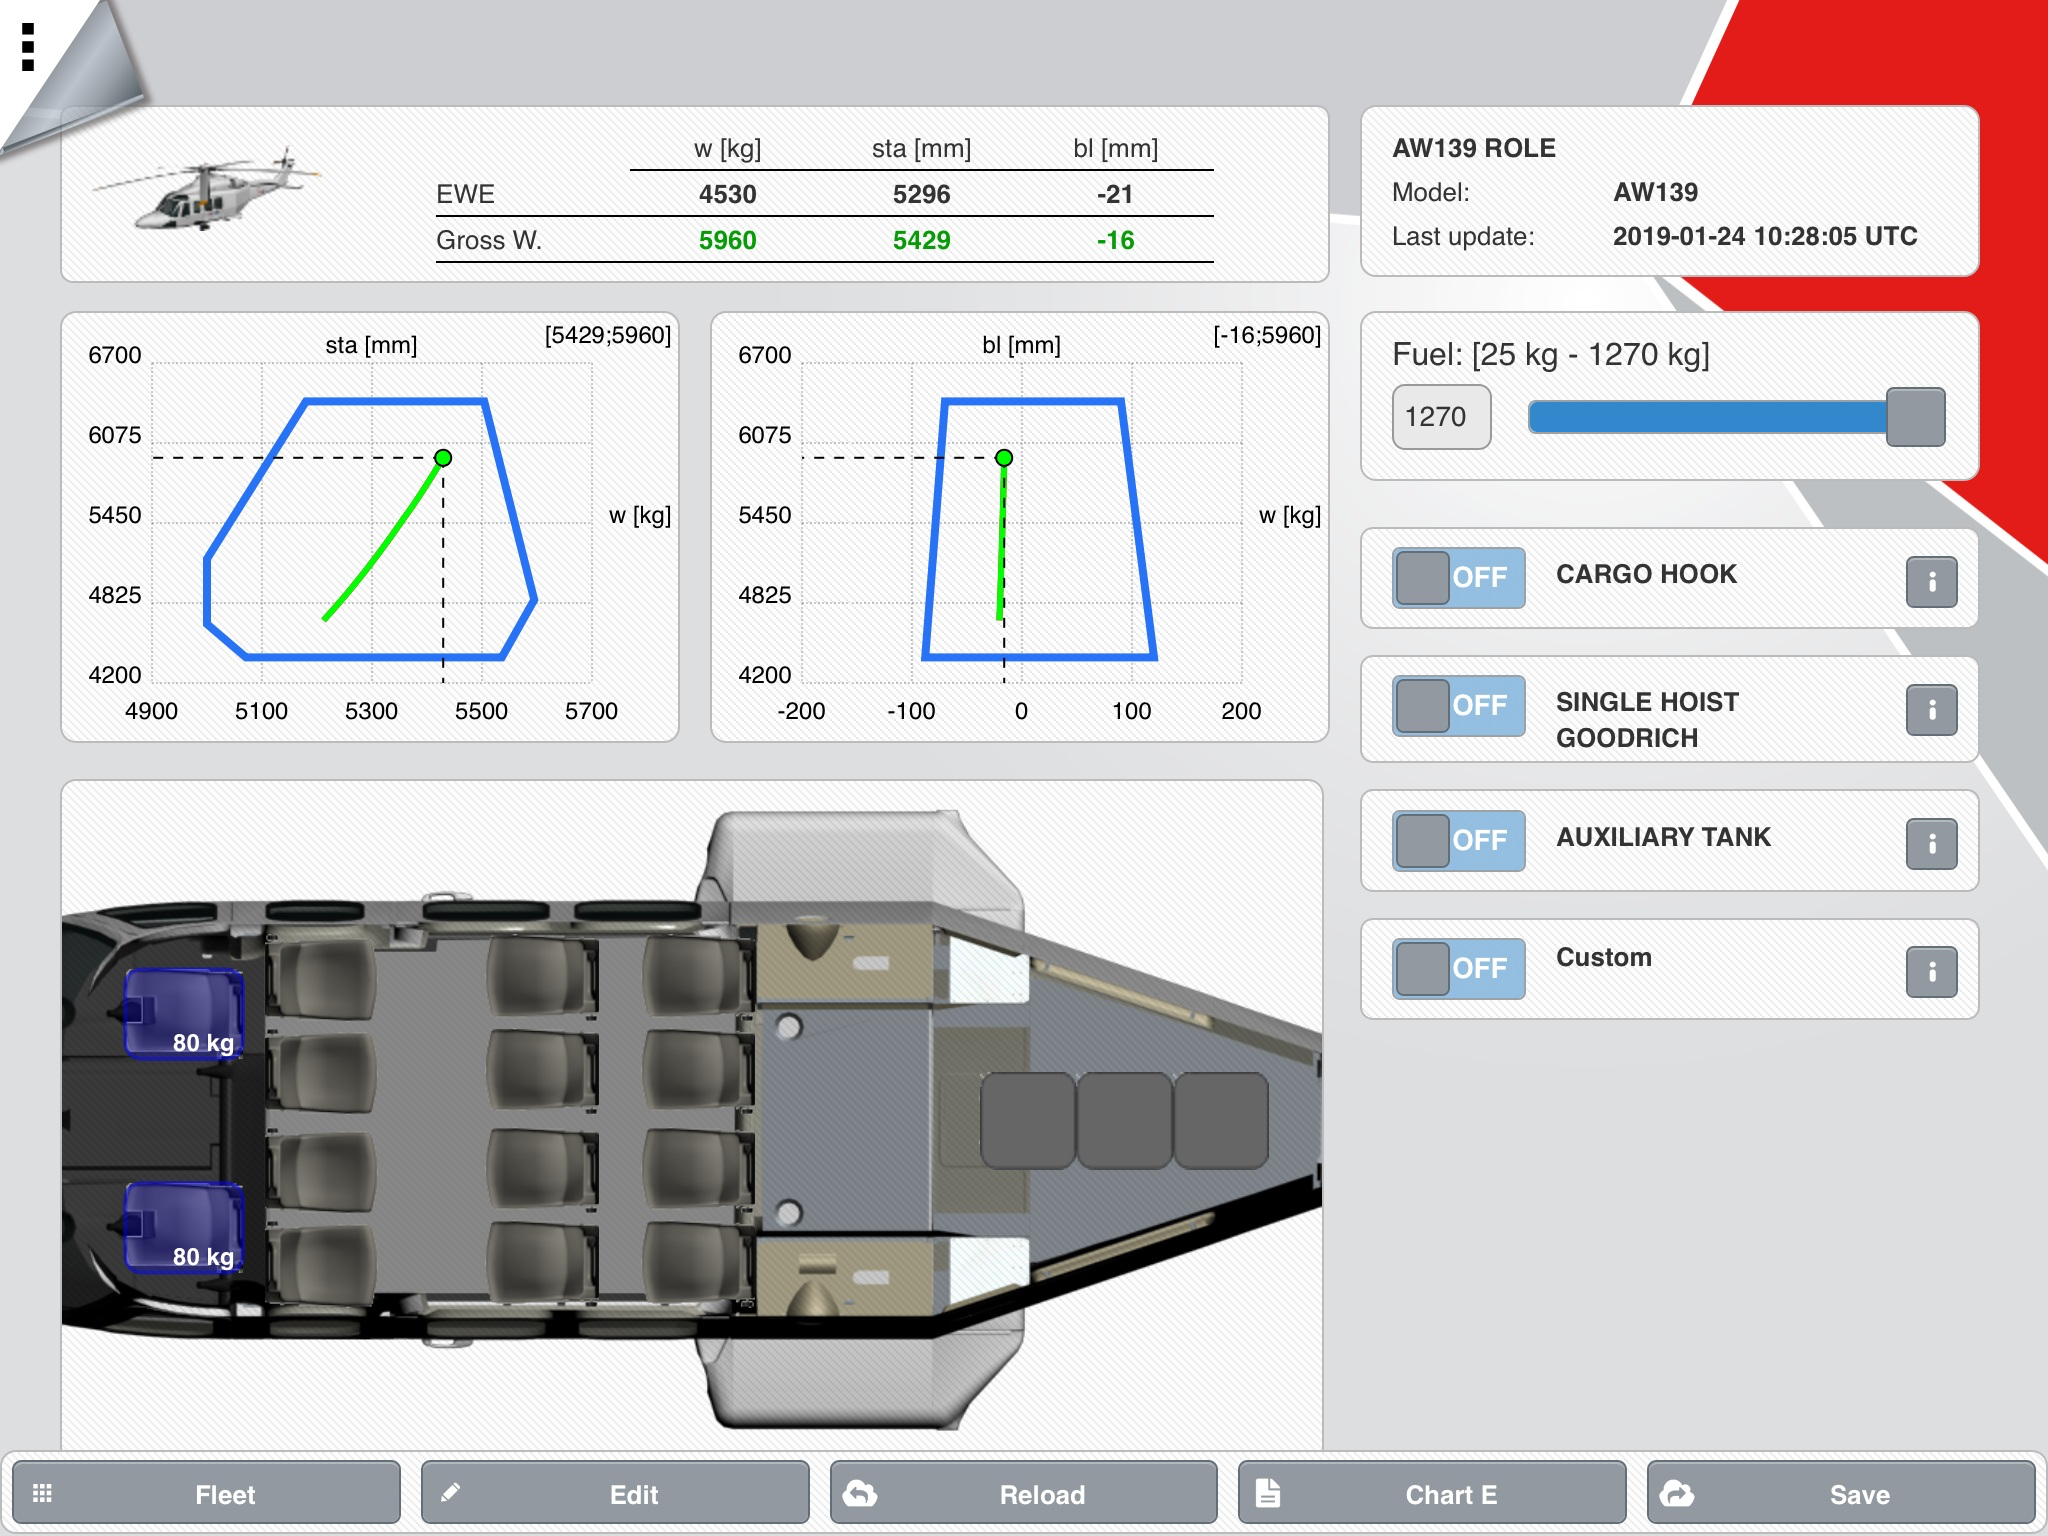
Task: Select the middle gray baggage compartment block
Action: click(x=1124, y=1120)
